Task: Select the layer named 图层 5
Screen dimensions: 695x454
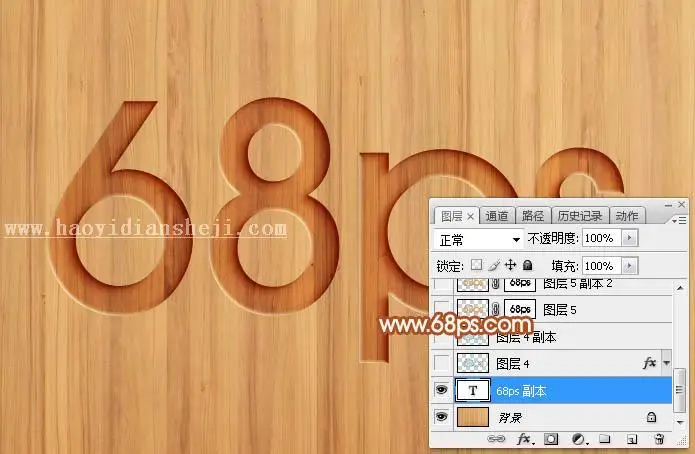Action: 559,309
